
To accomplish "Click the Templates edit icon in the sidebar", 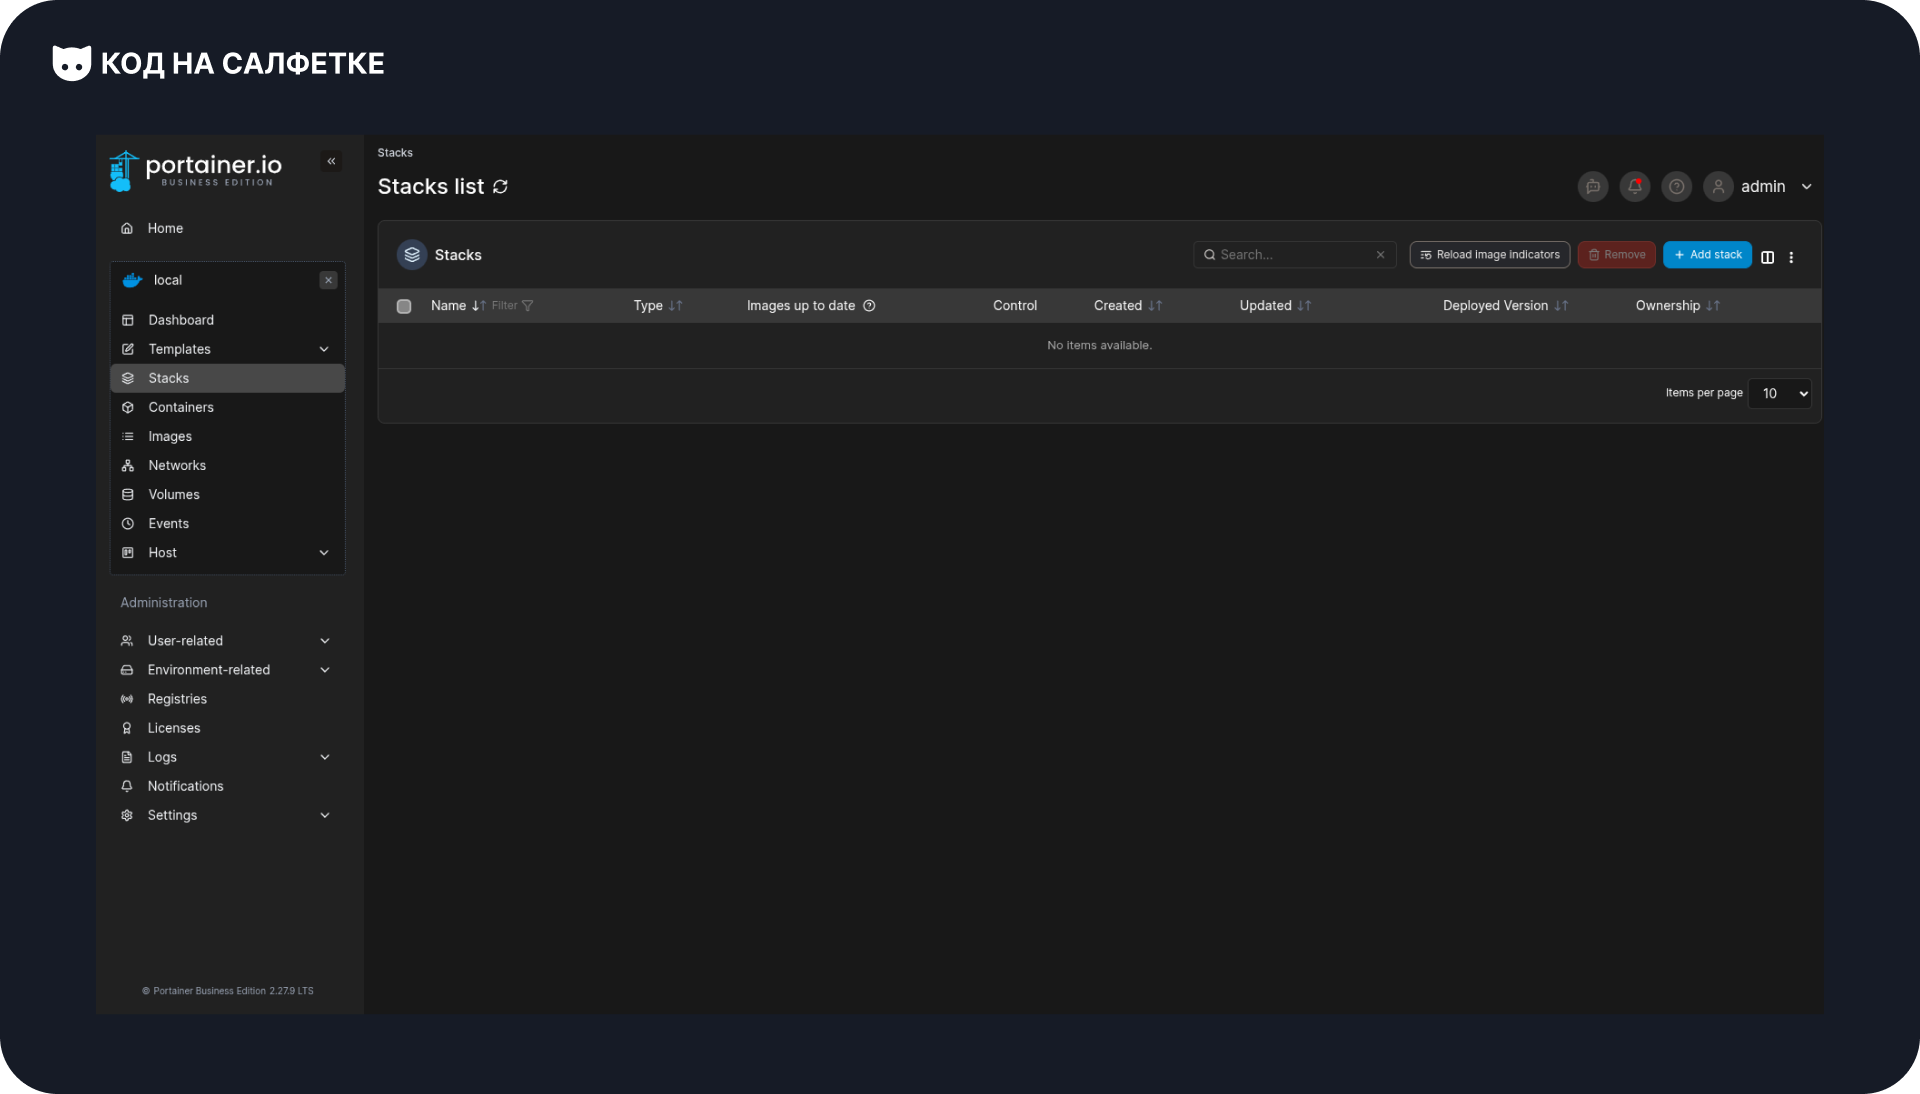I will pos(128,349).
